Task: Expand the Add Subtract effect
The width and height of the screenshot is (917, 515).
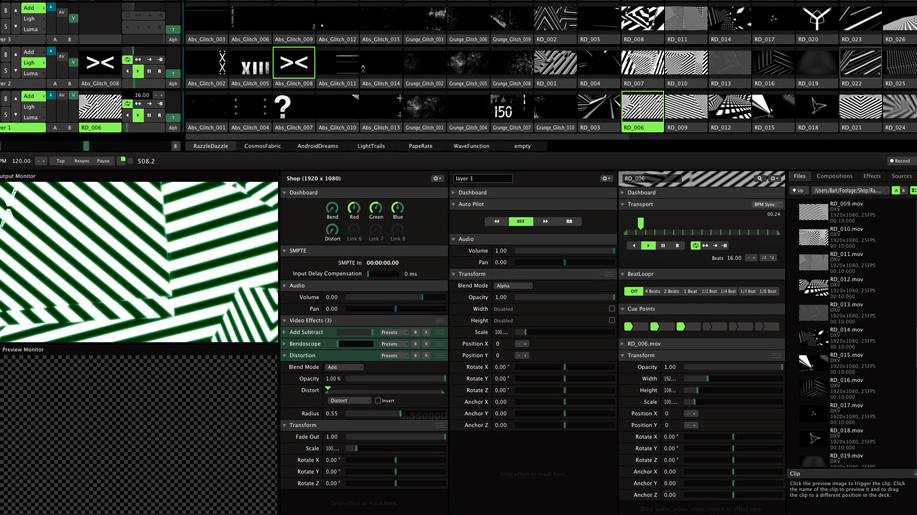Action: 285,332
